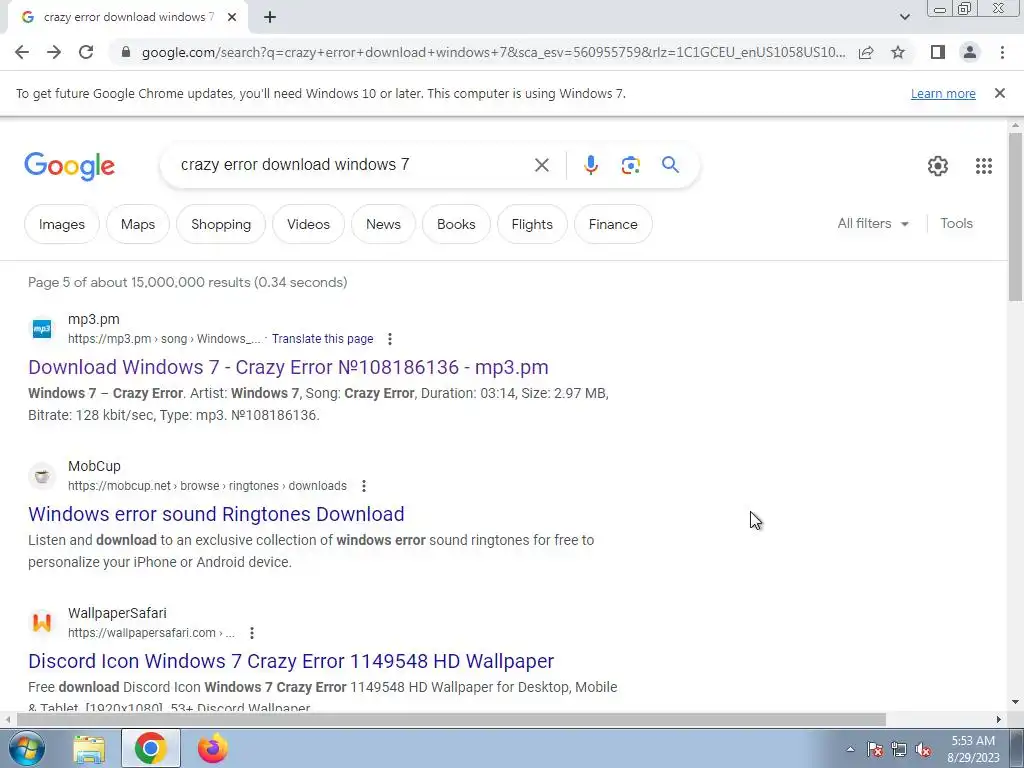Switch to Finance results
The width and height of the screenshot is (1024, 768).
(613, 224)
